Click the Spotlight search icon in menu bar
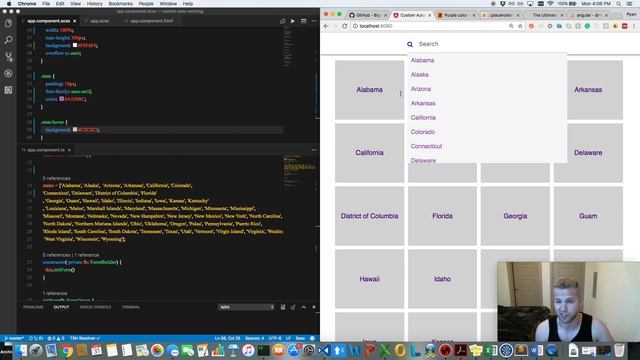 (619, 4)
